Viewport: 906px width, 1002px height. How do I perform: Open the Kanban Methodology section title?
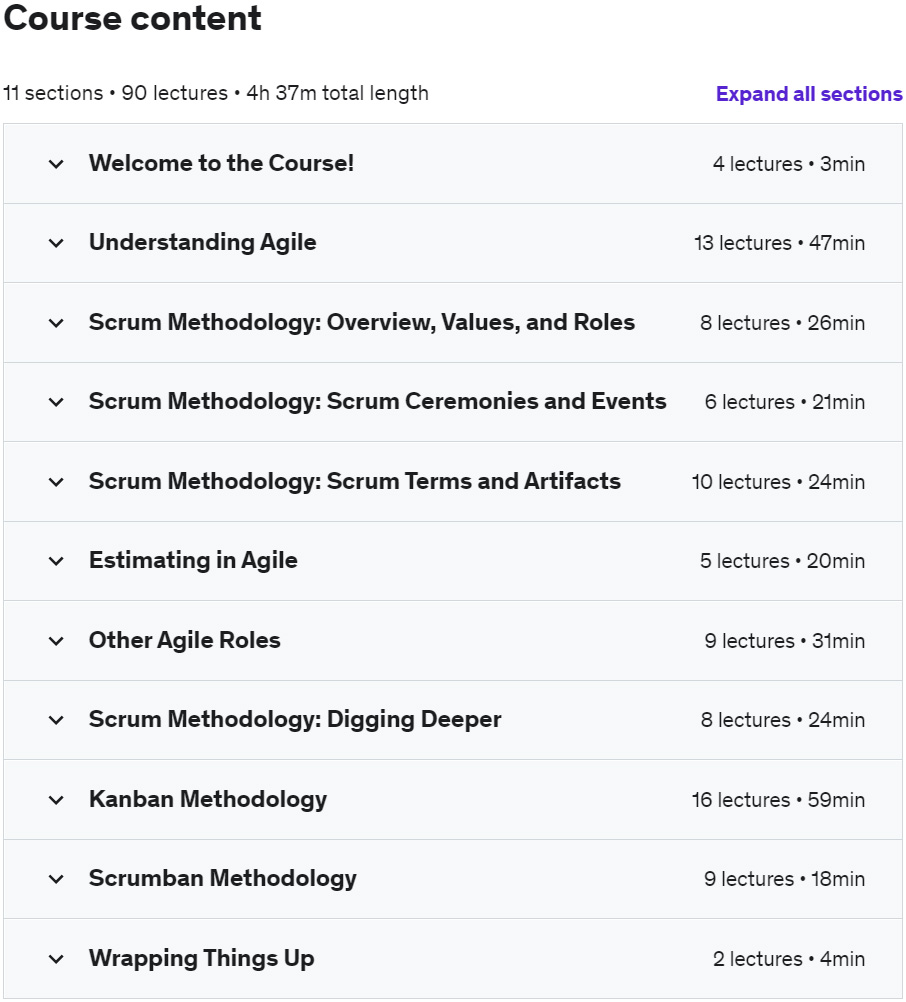tap(208, 799)
